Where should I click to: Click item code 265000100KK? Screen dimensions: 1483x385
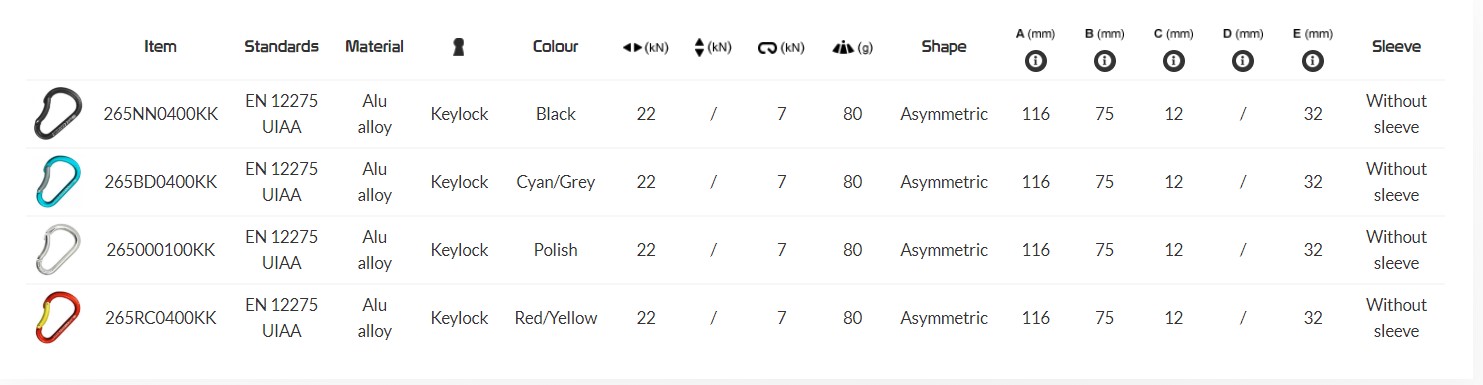[161, 250]
